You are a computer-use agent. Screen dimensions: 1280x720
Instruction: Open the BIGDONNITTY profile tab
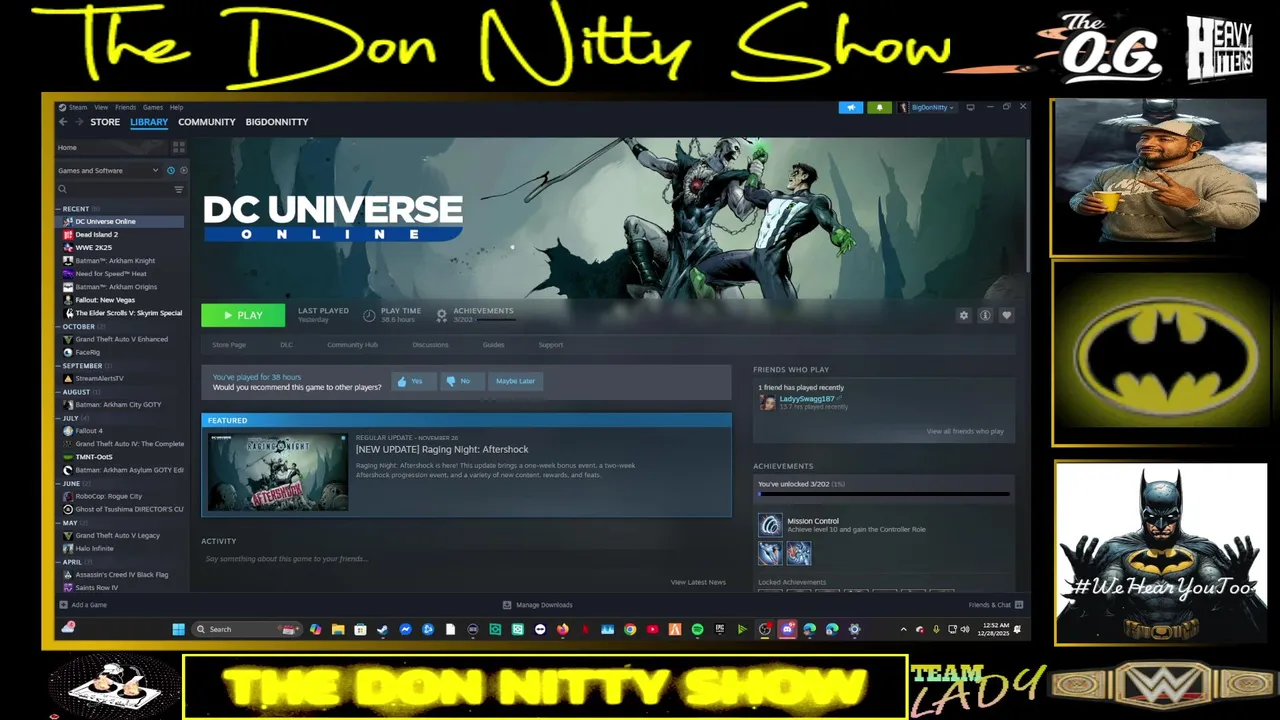(277, 122)
